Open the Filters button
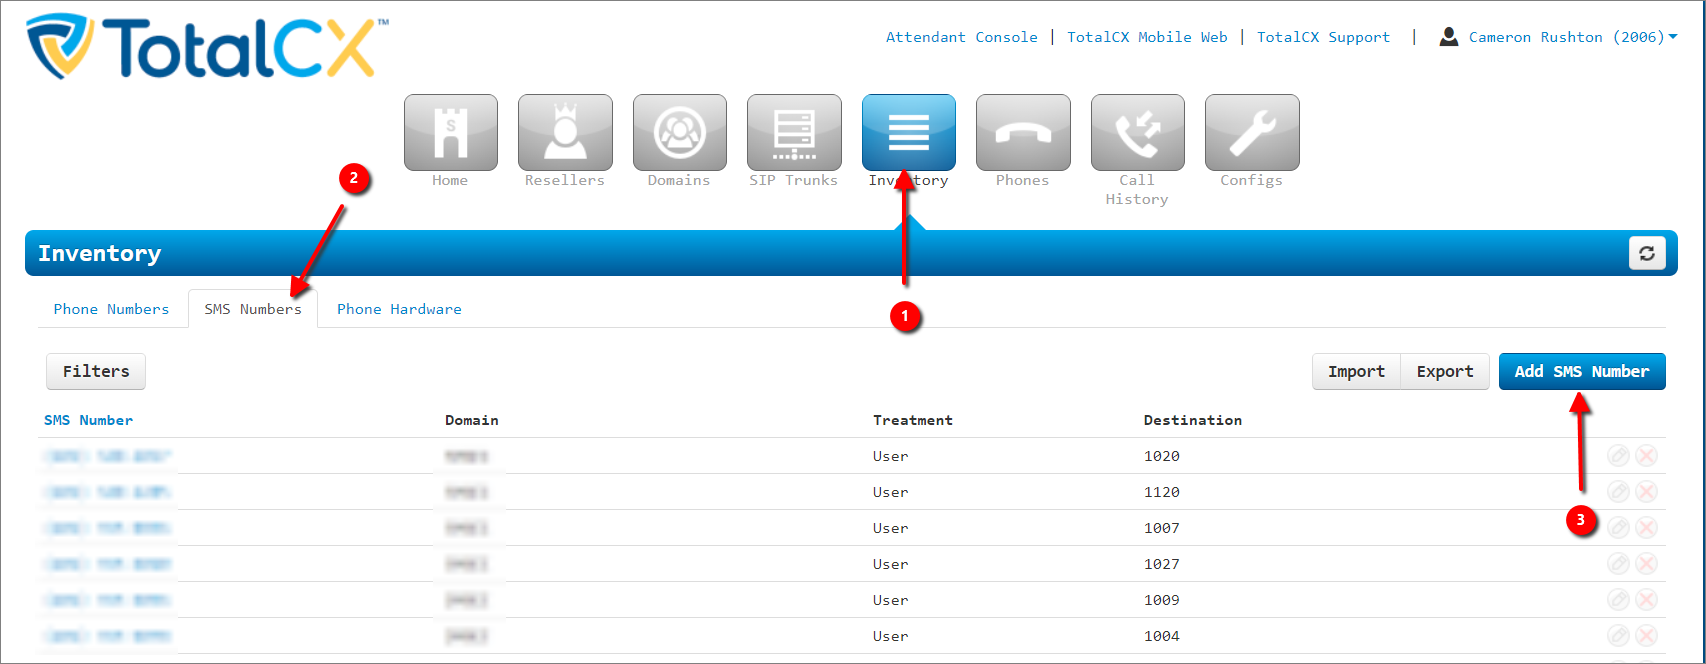 click(96, 371)
